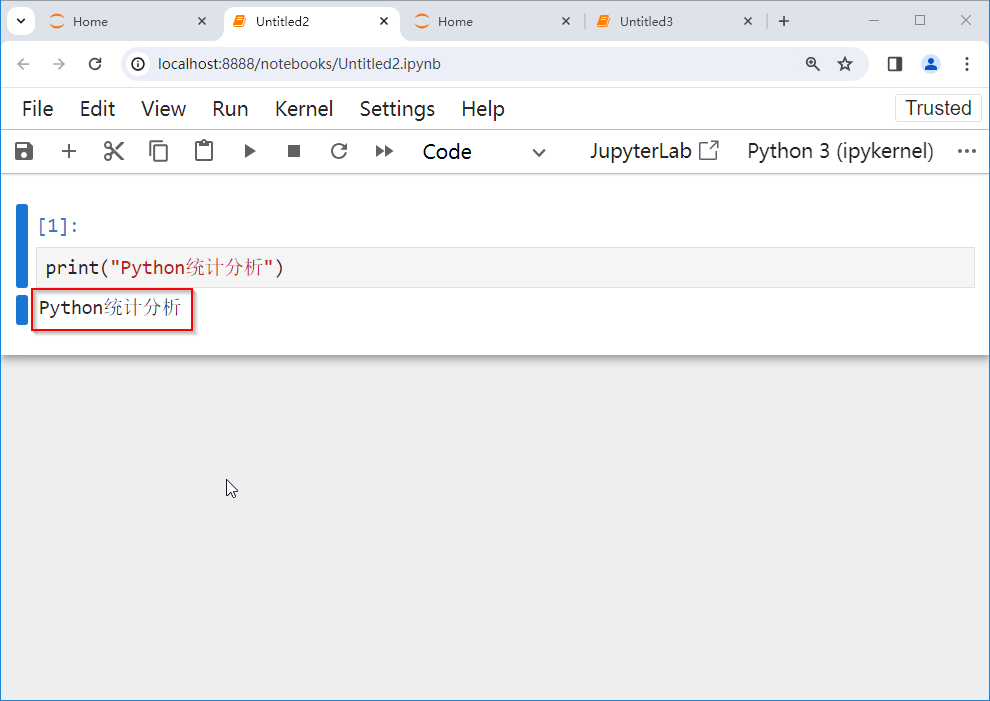The height and width of the screenshot is (701, 990).
Task: Cut the selected cell with the scissors icon
Action: 113,151
